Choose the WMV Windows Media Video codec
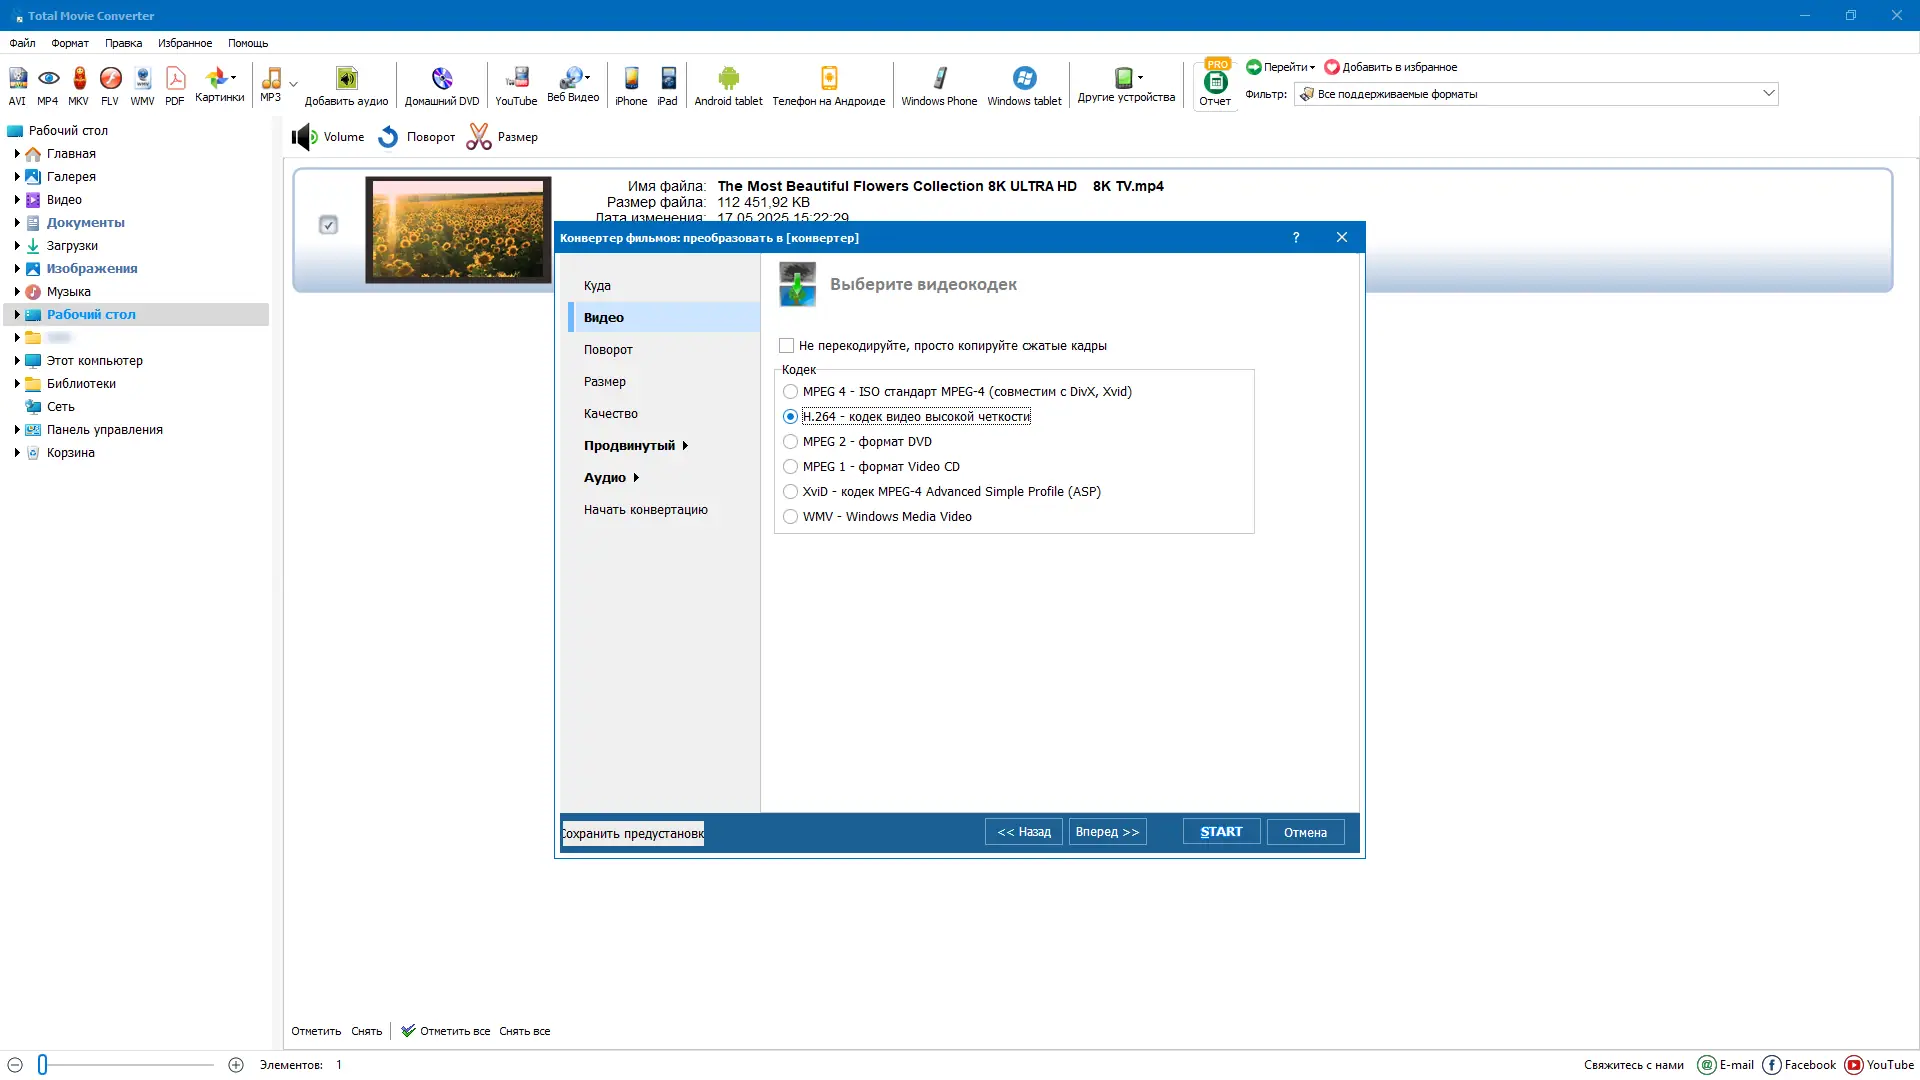 point(791,517)
